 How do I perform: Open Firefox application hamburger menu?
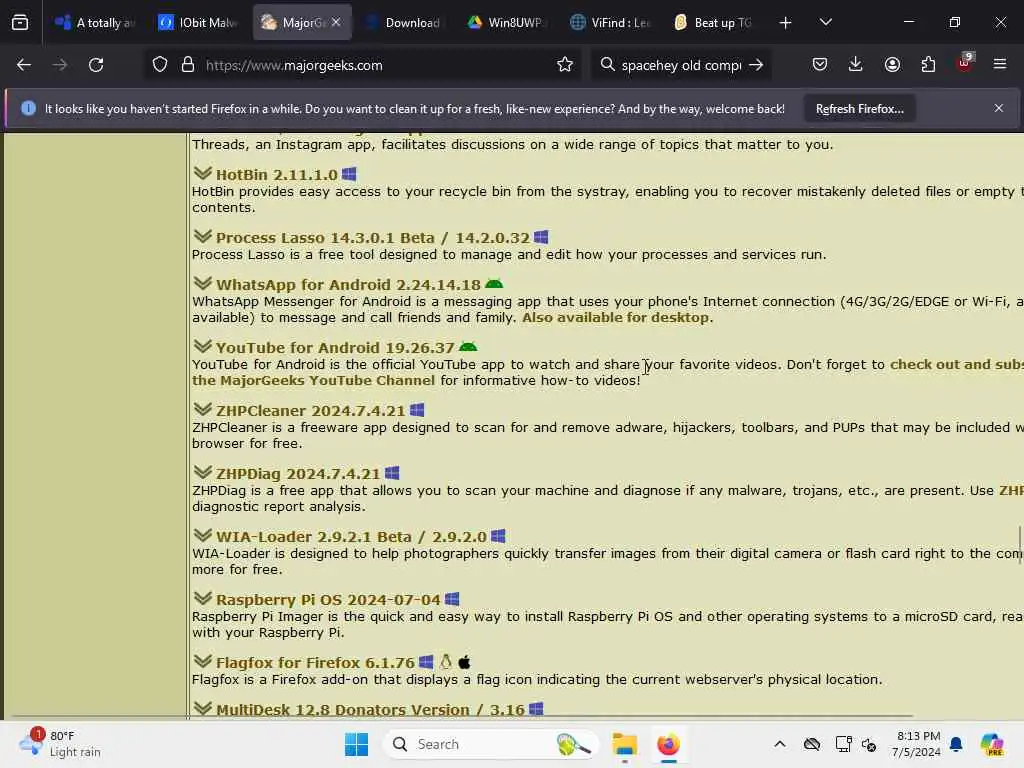tap(1000, 65)
